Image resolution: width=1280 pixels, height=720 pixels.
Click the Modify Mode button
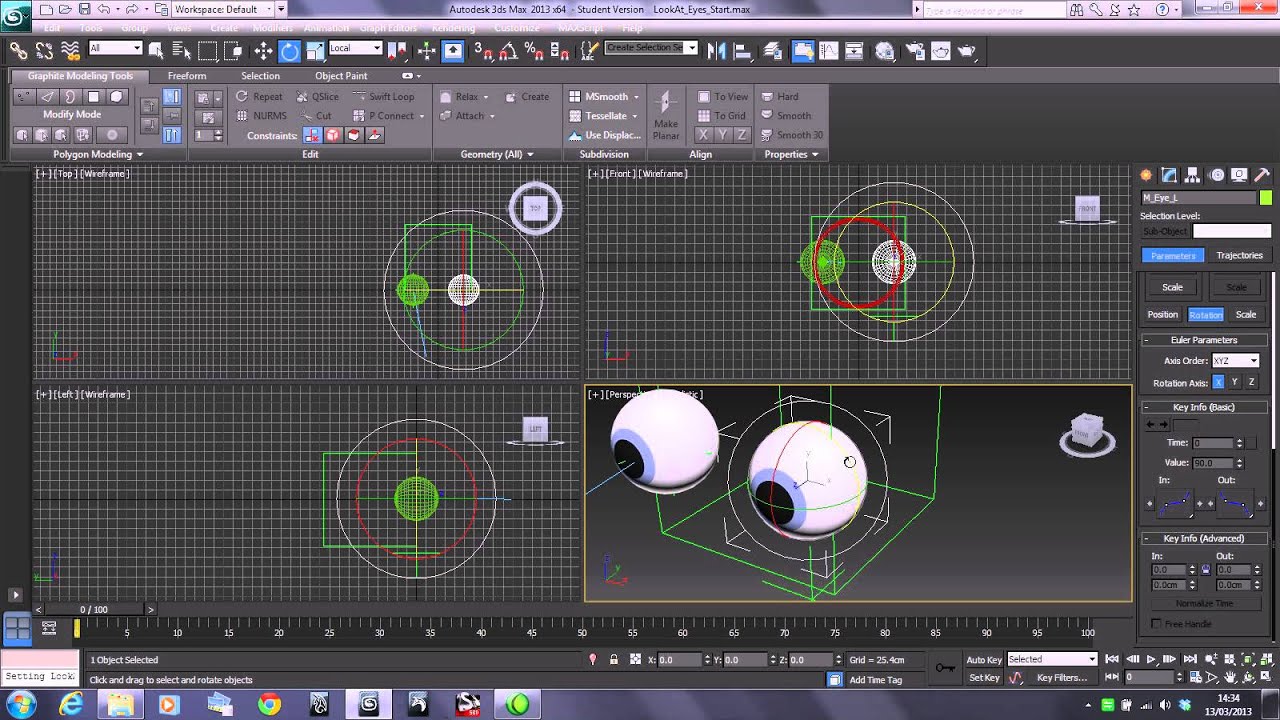click(72, 114)
